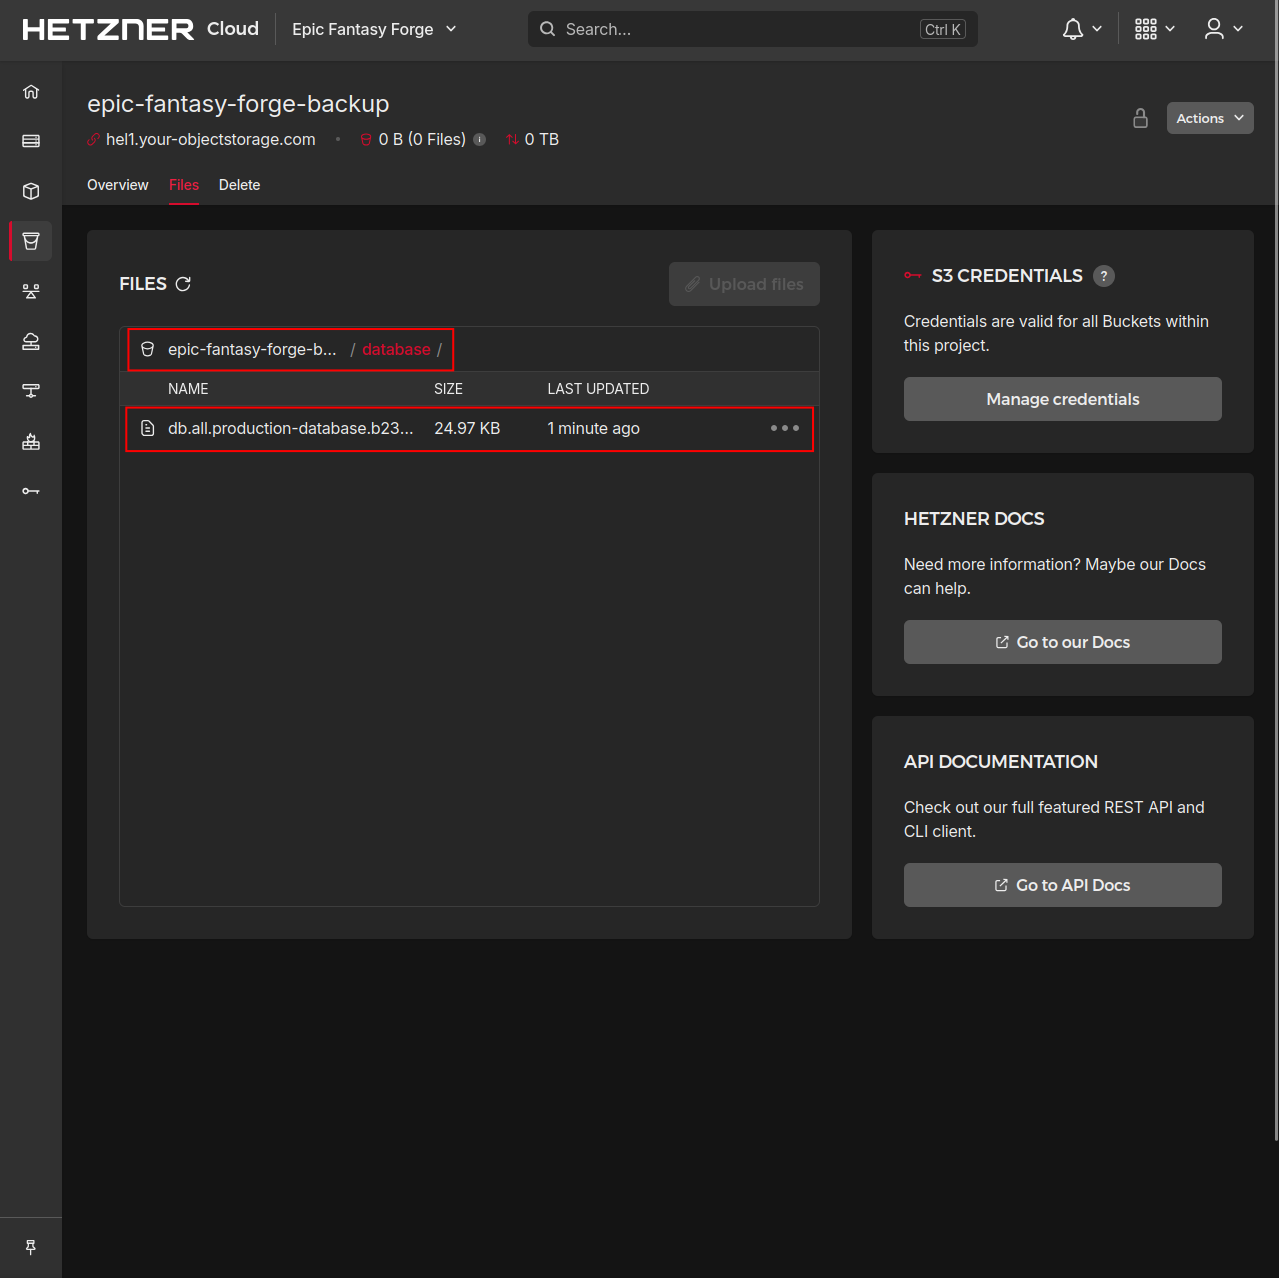Open the notifications bell menu
This screenshot has width=1279, height=1278.
pos(1082,29)
